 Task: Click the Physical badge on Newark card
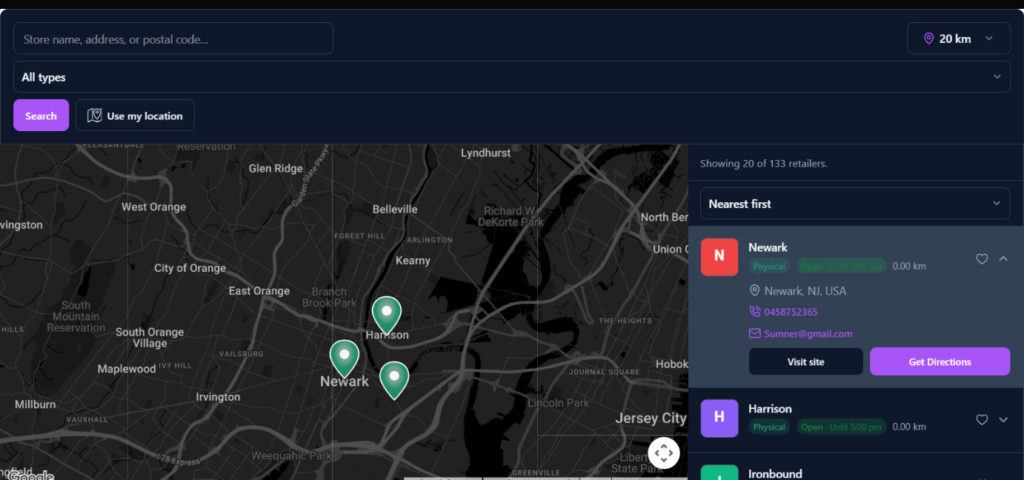769,266
